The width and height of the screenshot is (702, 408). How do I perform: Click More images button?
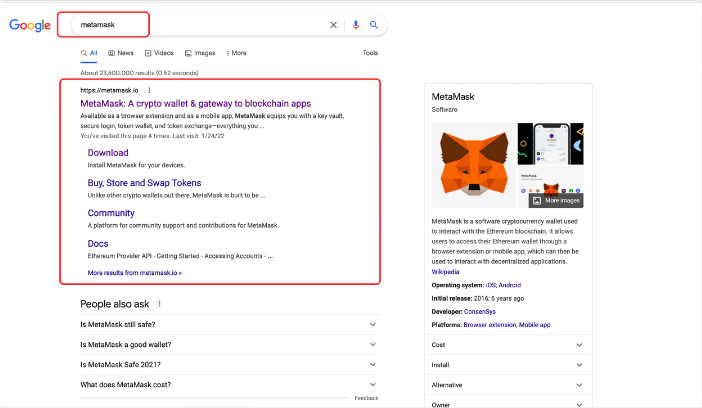tap(556, 201)
